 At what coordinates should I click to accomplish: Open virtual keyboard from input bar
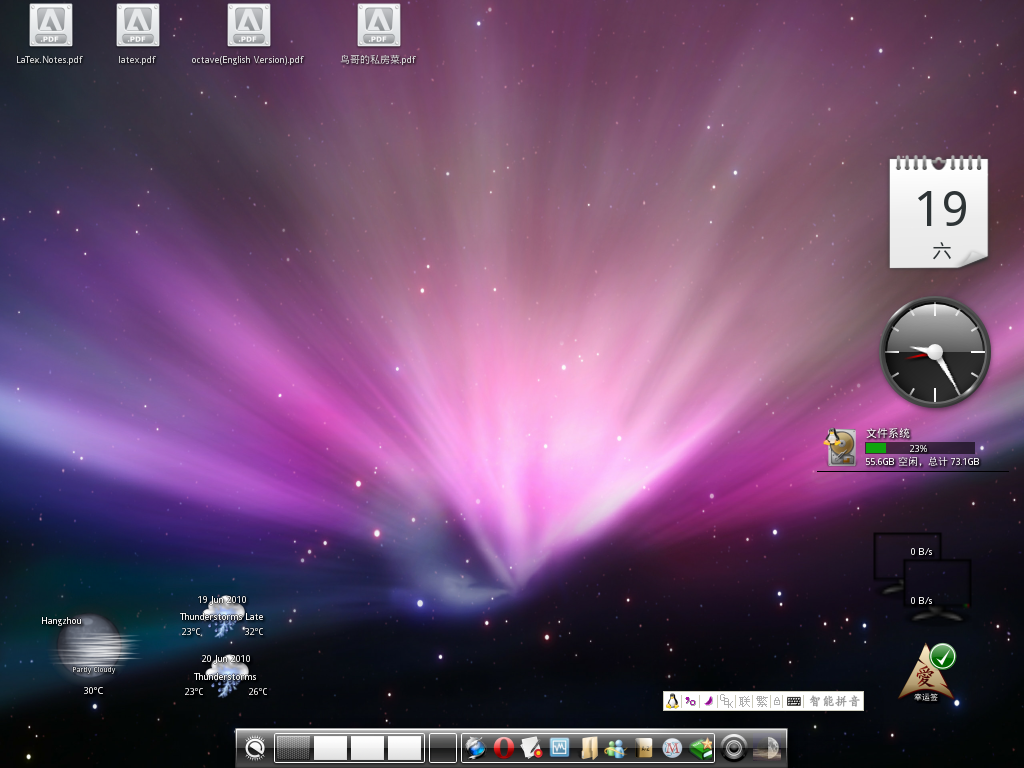[x=794, y=701]
